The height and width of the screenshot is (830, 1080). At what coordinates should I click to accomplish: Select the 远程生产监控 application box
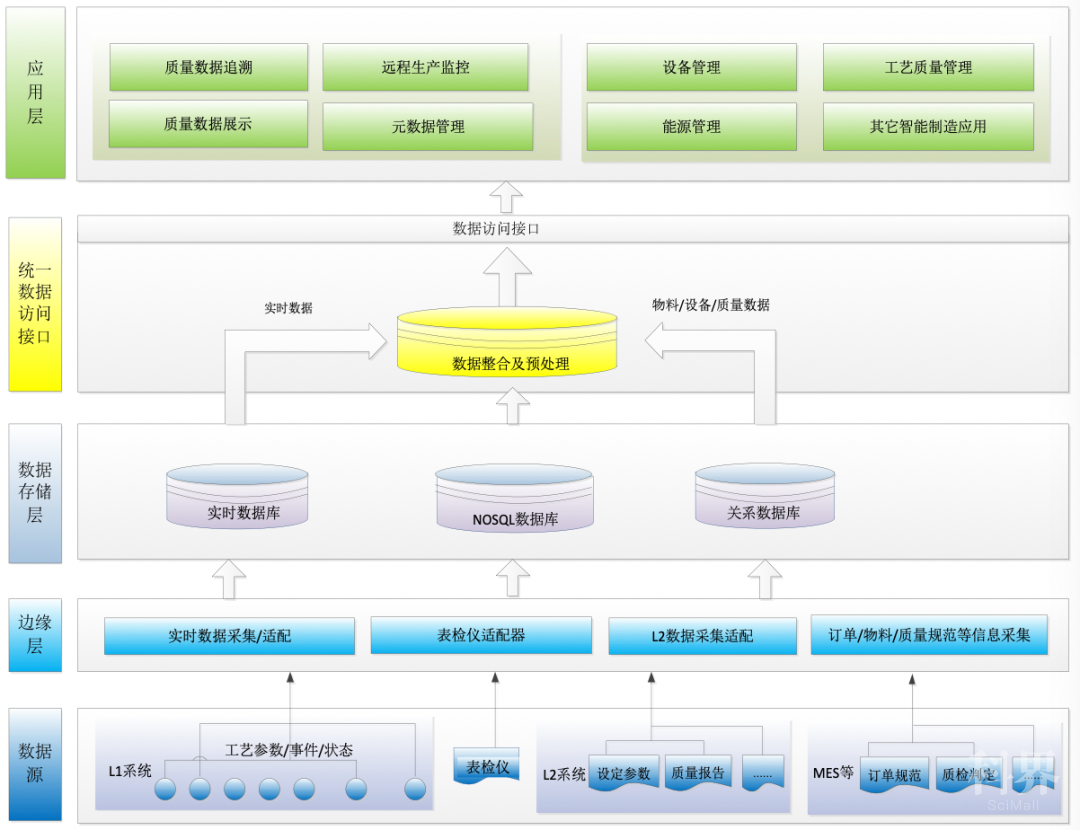[x=426, y=67]
